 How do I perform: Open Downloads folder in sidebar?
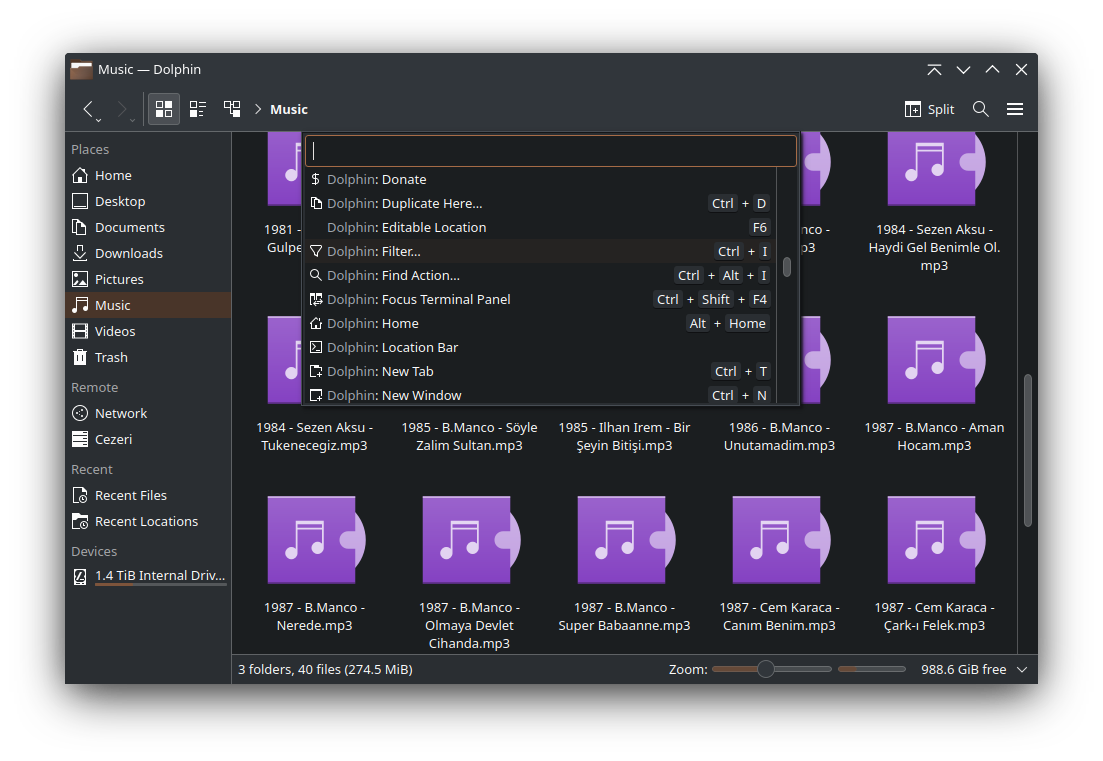point(128,253)
